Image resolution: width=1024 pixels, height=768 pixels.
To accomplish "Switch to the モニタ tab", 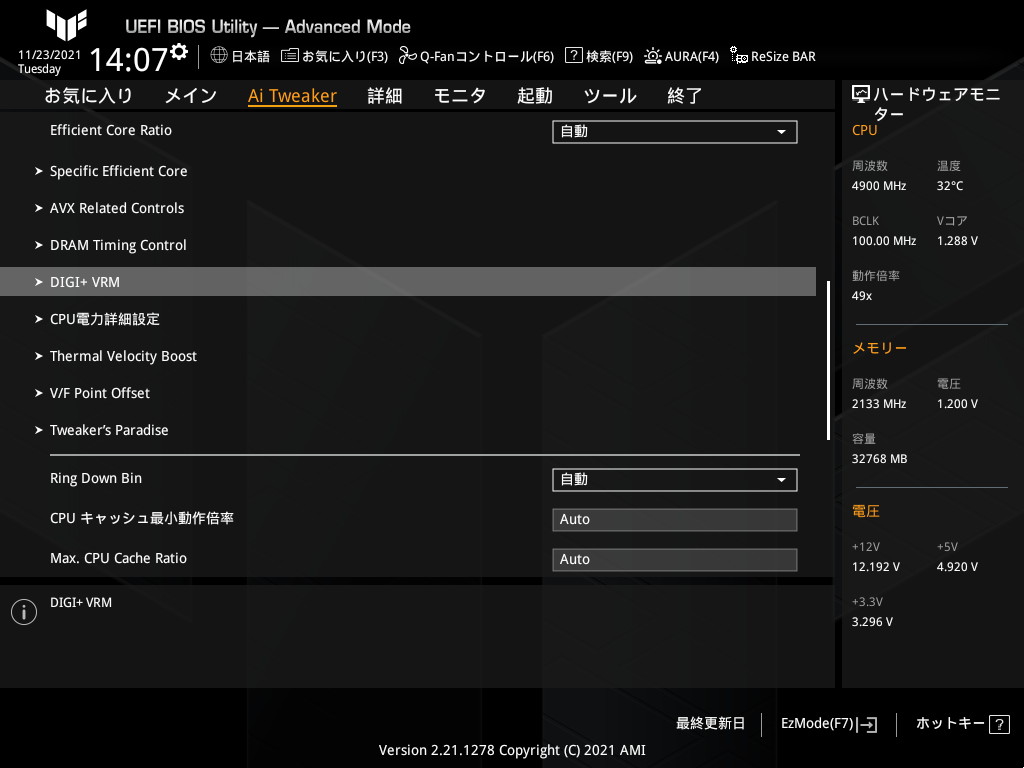I will coord(460,96).
